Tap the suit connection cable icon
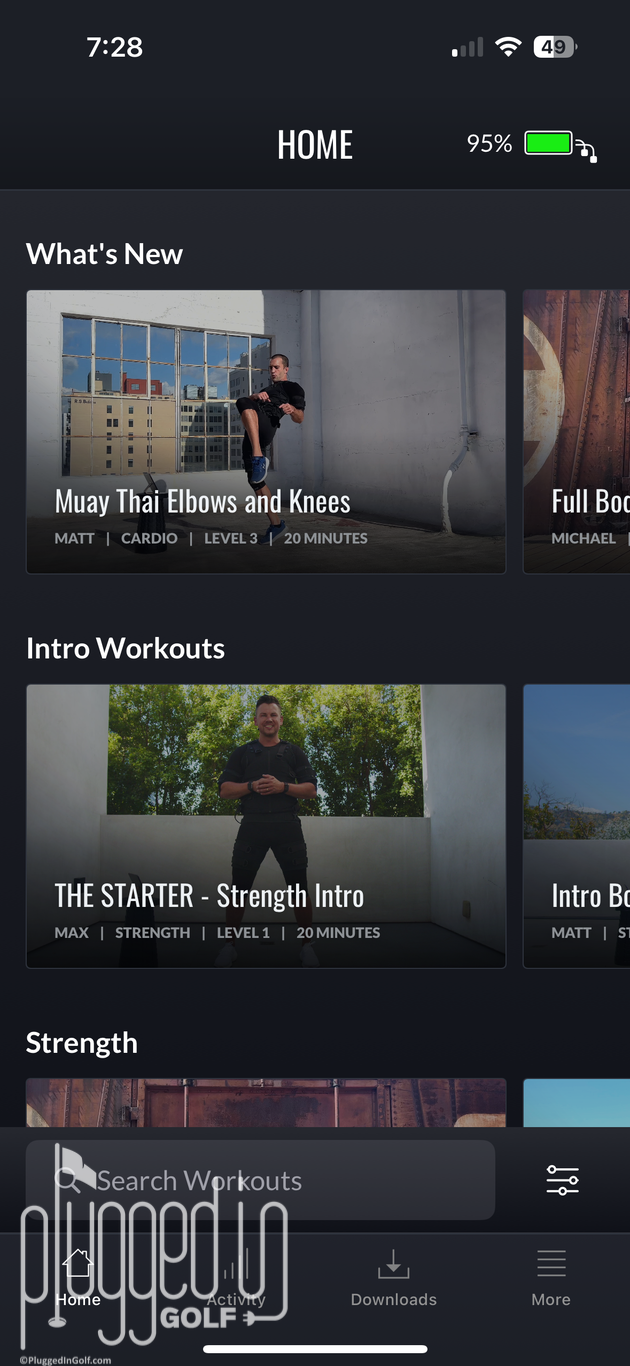The width and height of the screenshot is (630, 1366). [x=588, y=151]
